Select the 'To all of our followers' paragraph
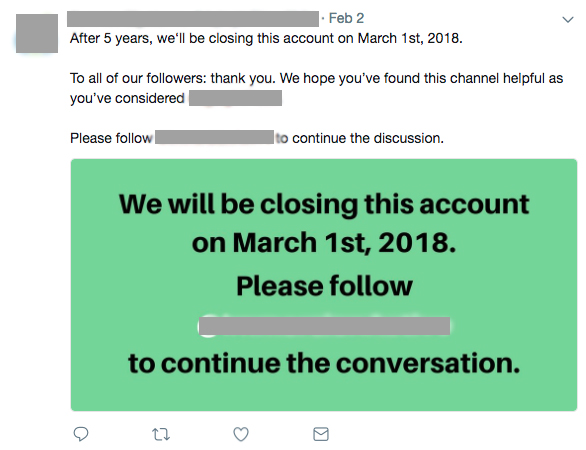 [316, 88]
